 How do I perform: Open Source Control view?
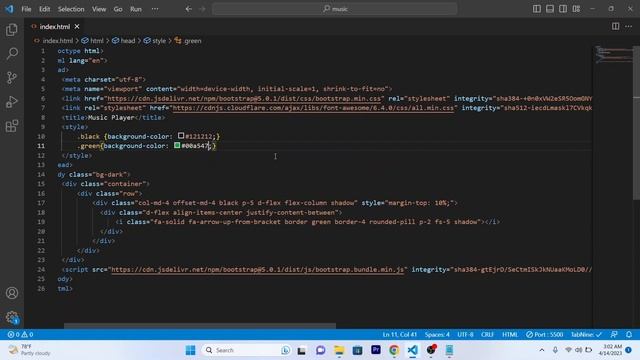point(12,78)
